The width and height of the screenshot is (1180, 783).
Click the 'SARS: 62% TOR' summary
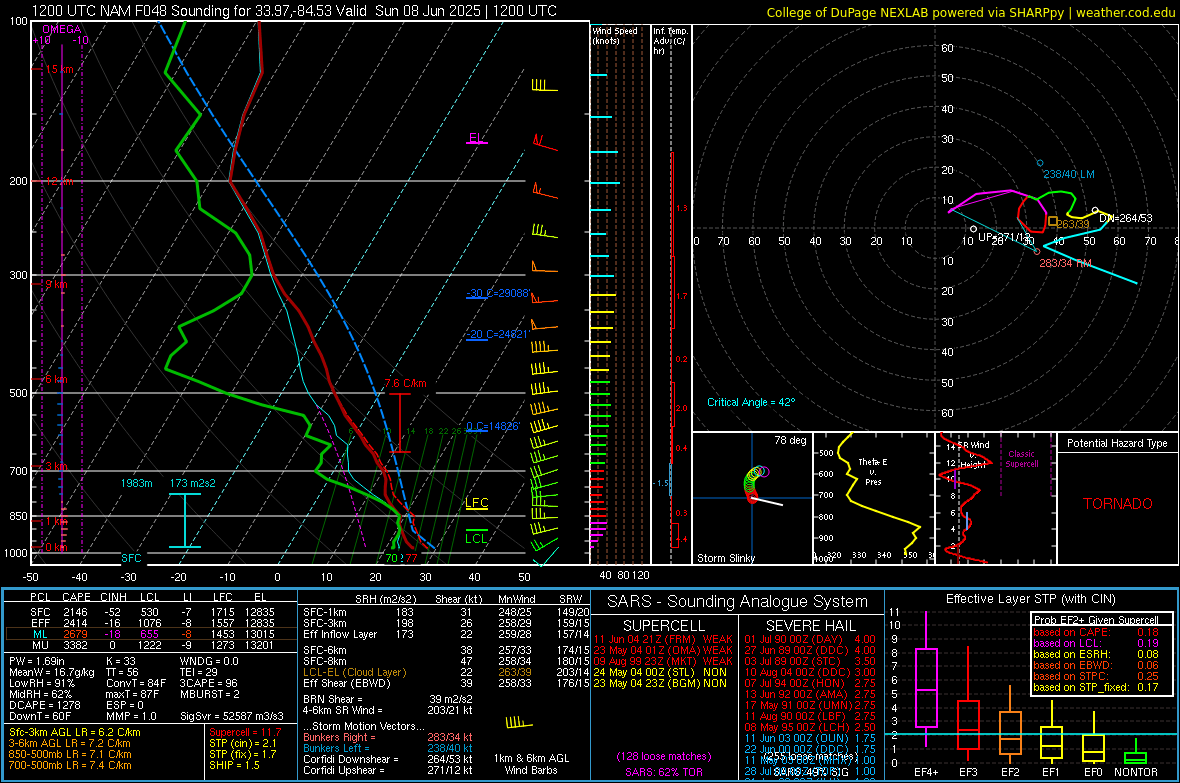coord(664,772)
